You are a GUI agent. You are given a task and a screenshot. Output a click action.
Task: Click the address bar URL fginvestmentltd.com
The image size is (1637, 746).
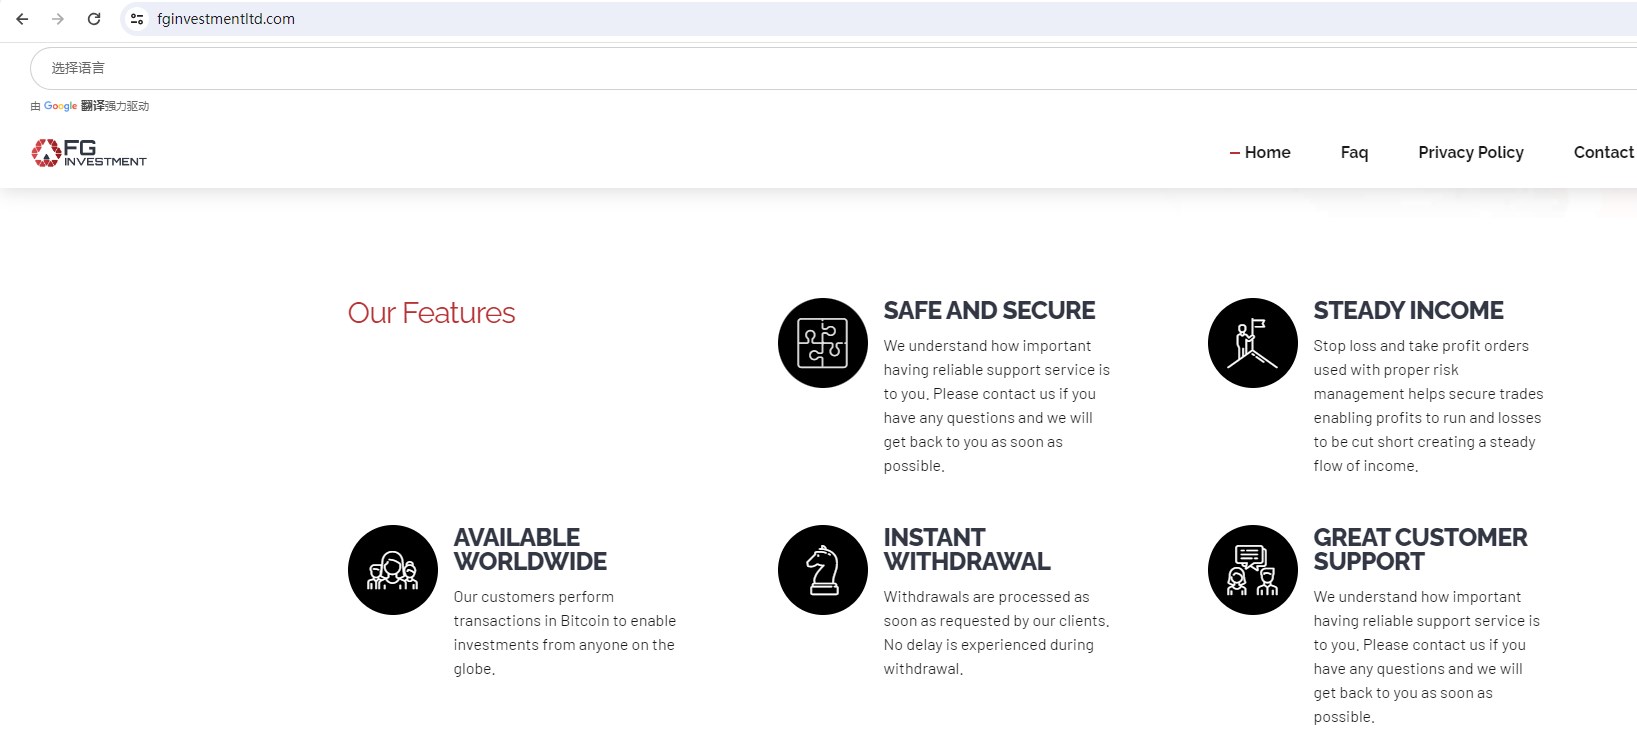click(x=226, y=19)
